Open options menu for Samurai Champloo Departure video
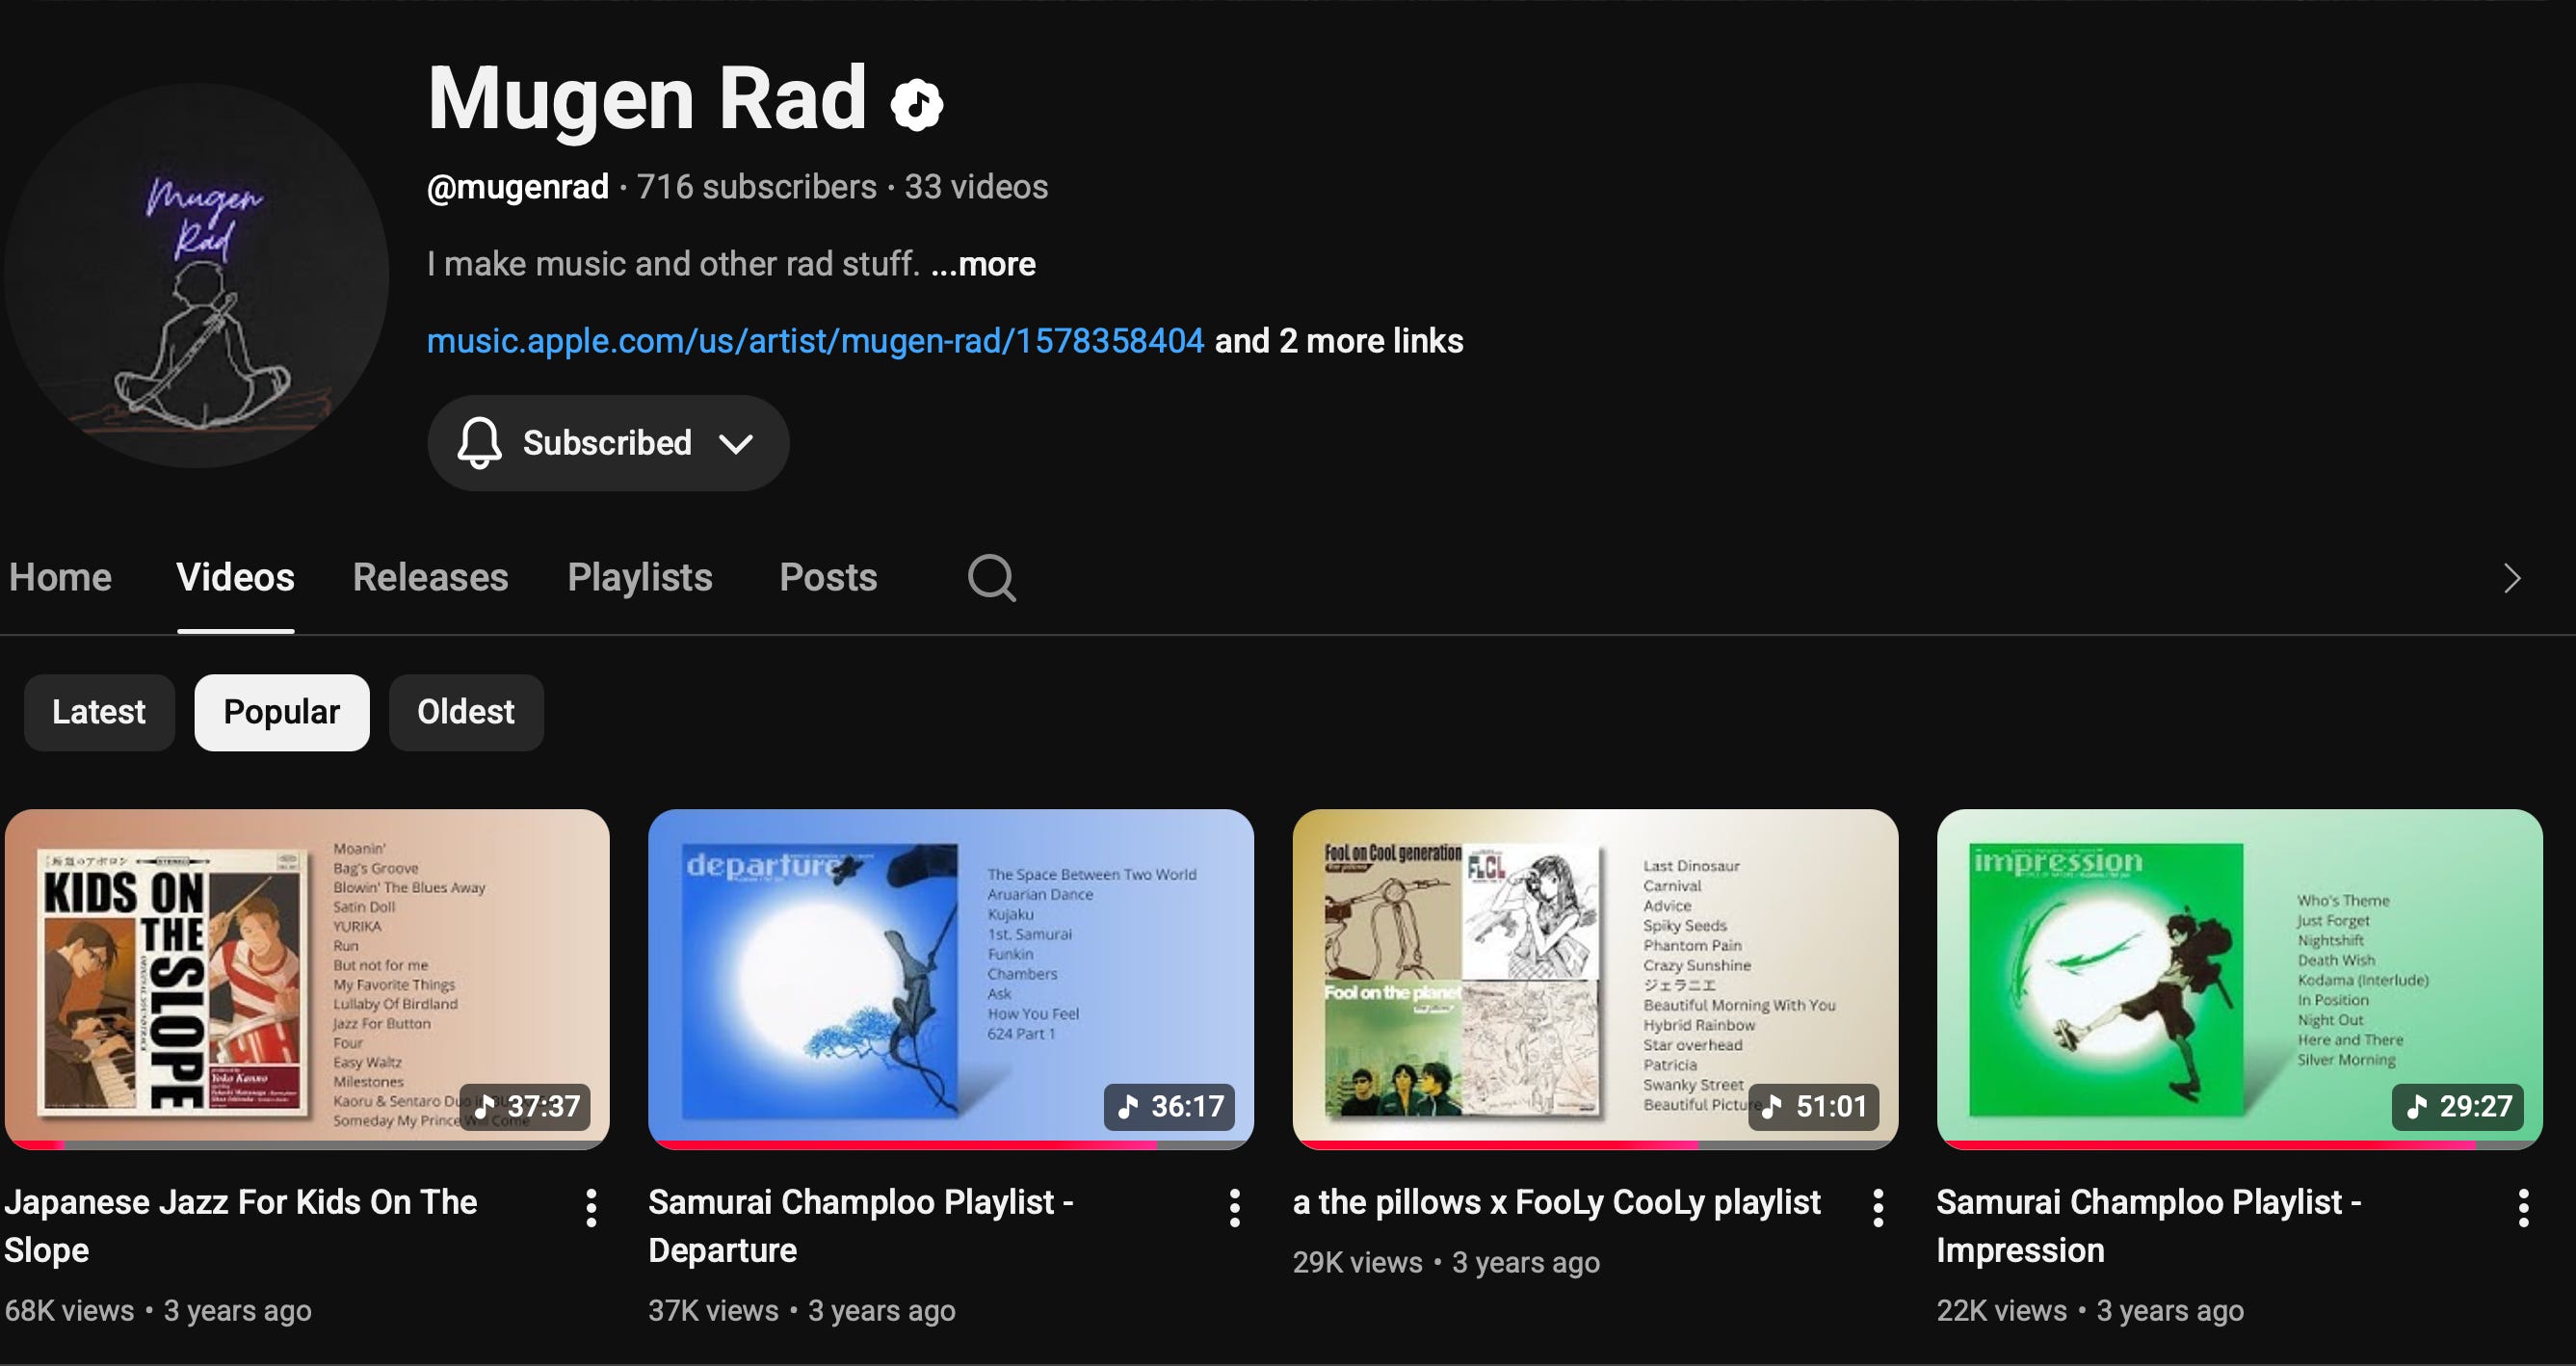Viewport: 2576px width, 1366px height. (1235, 1208)
